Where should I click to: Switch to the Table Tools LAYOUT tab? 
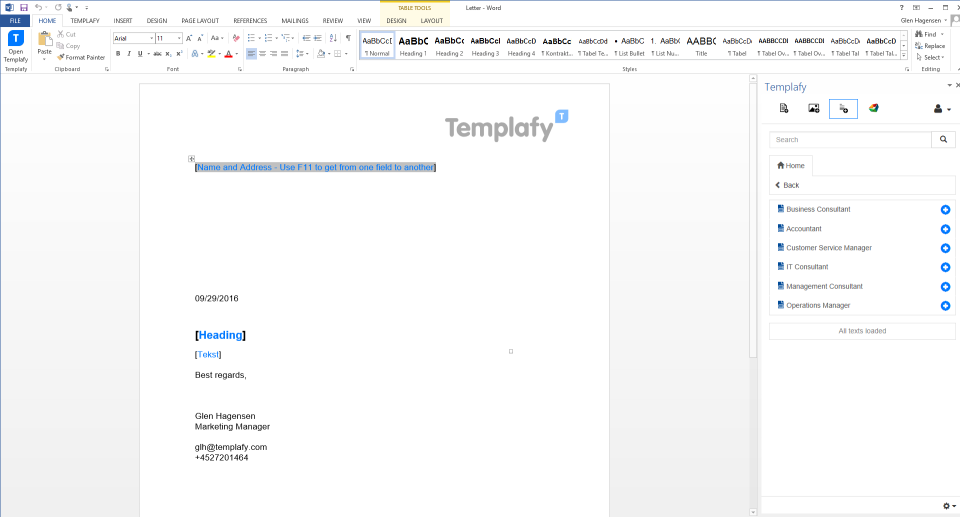coord(432,21)
